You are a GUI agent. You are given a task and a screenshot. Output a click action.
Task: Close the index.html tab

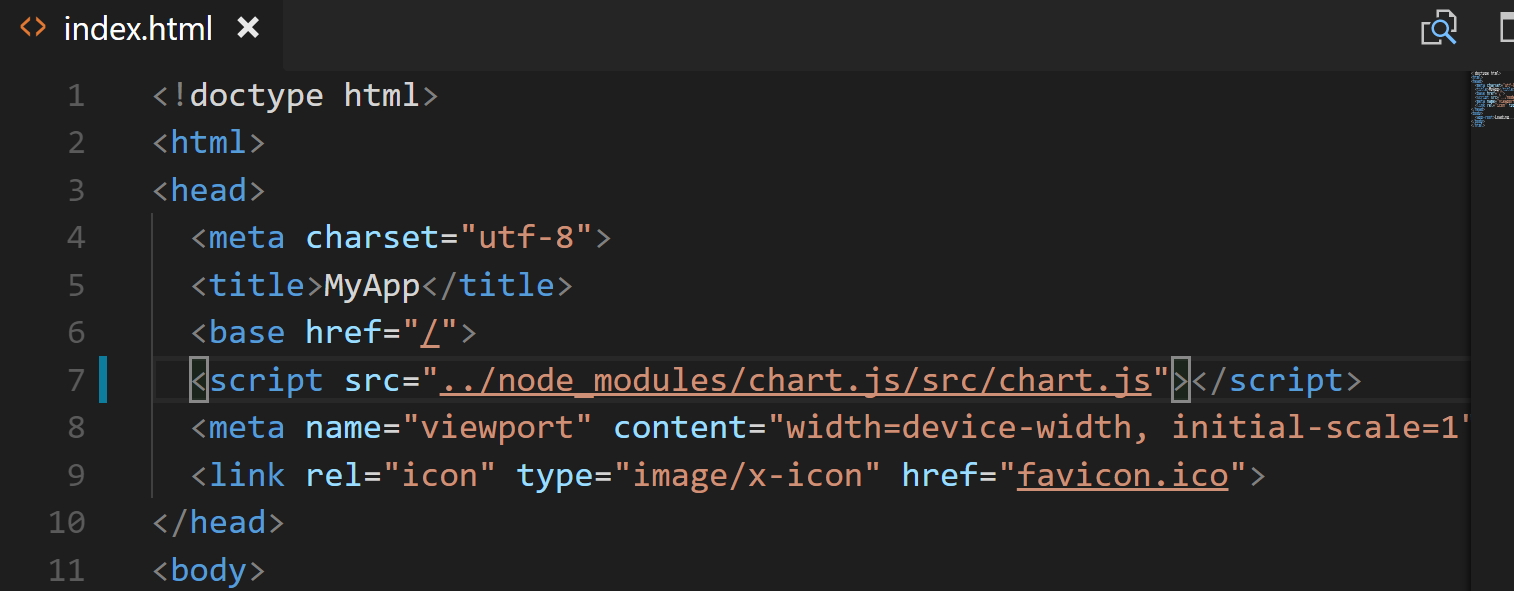click(247, 28)
